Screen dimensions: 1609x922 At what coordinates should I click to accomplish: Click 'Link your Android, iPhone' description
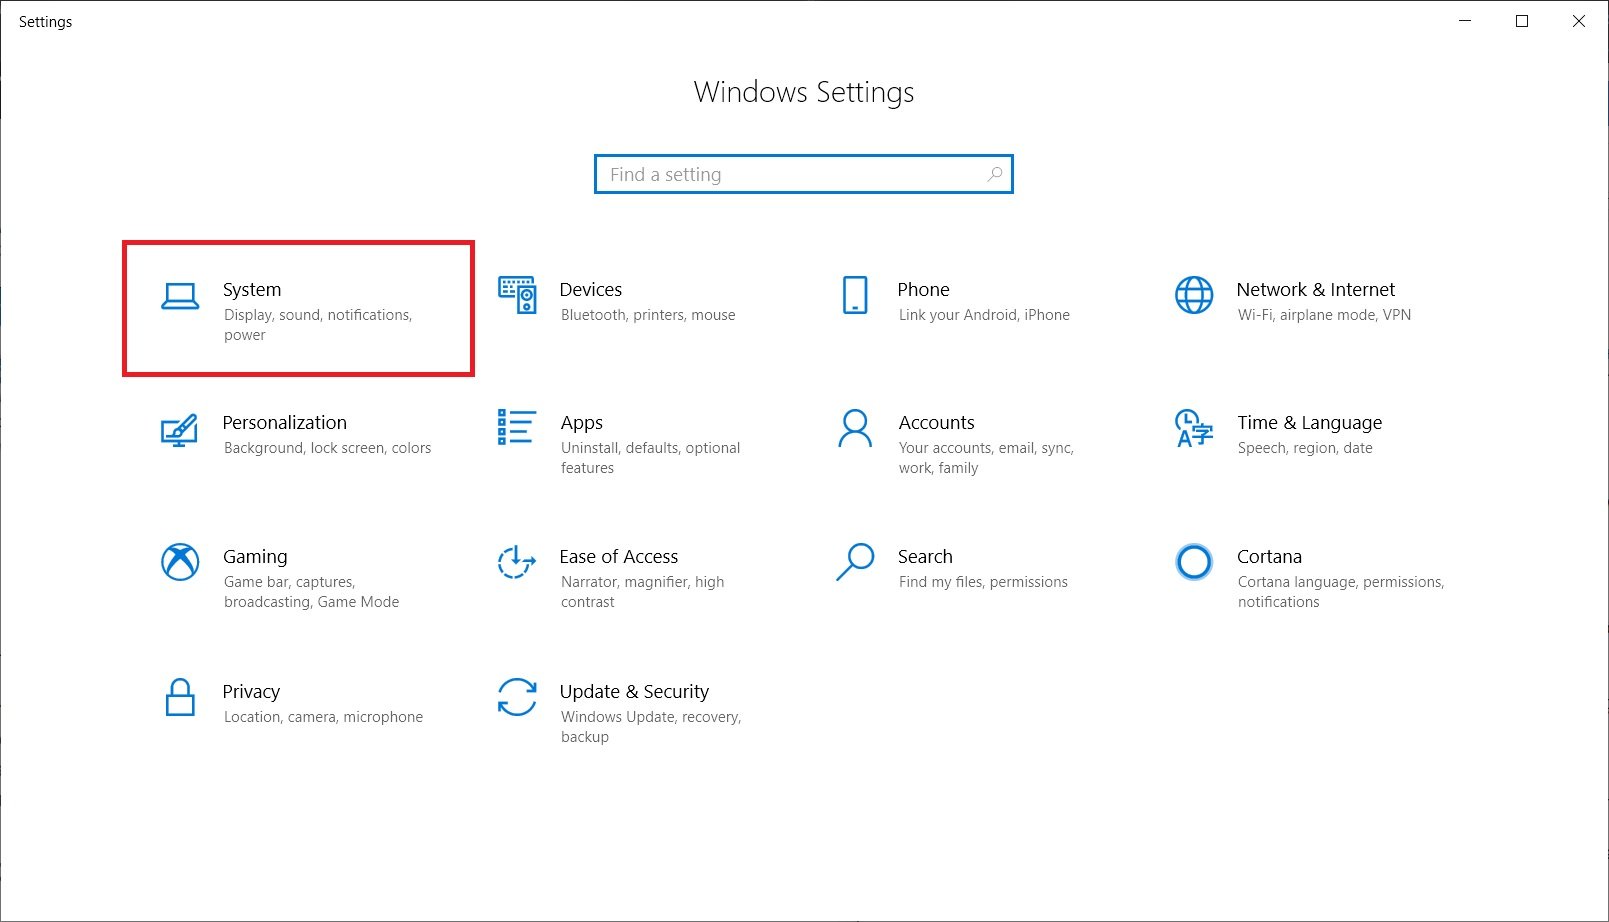click(x=984, y=315)
